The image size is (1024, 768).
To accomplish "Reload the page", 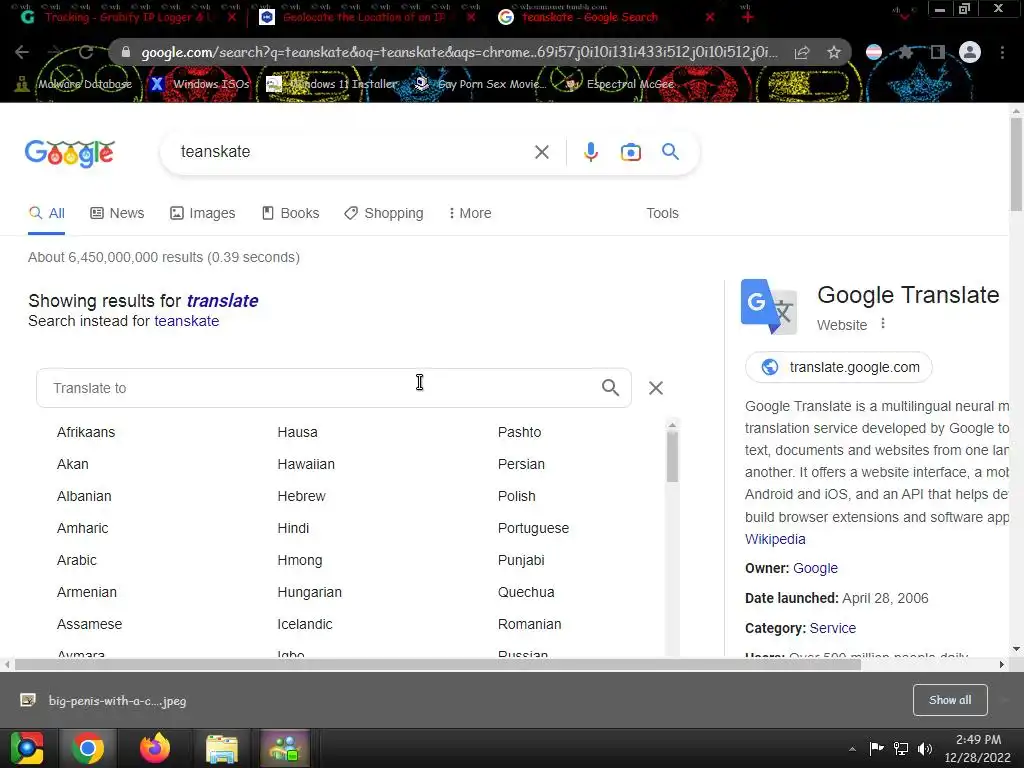I will click(86, 52).
